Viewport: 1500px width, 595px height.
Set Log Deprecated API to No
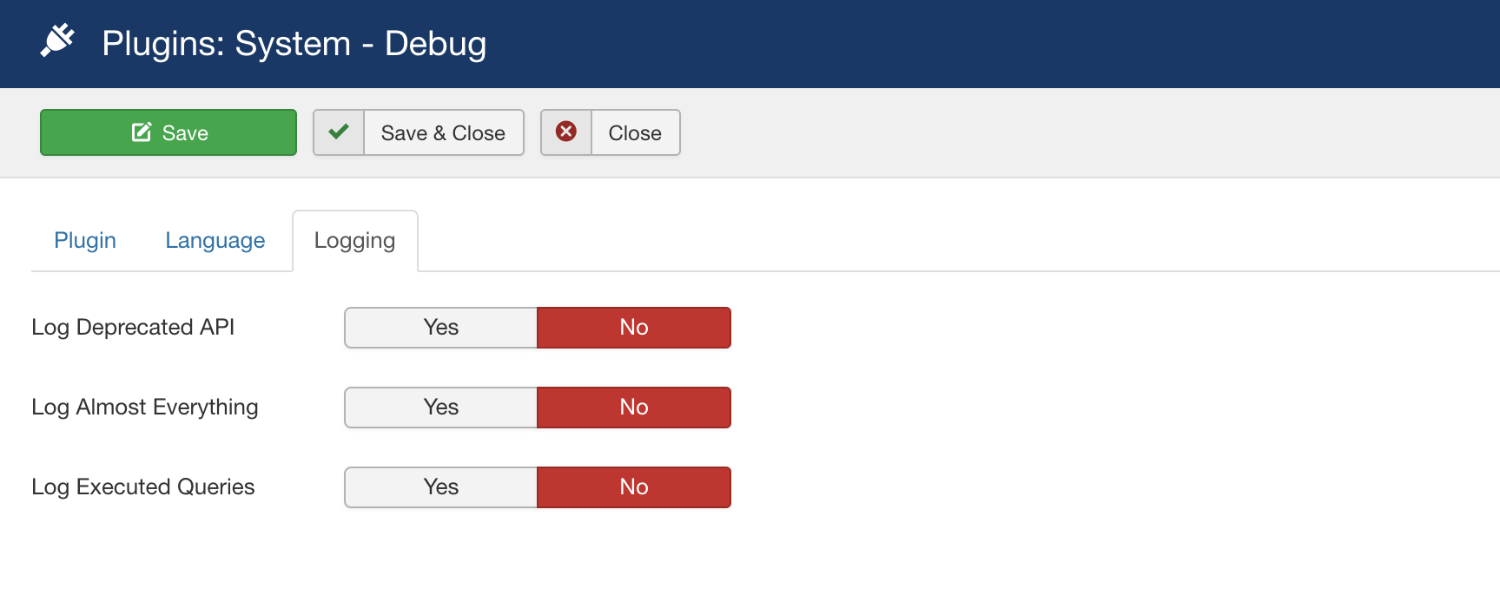(634, 327)
